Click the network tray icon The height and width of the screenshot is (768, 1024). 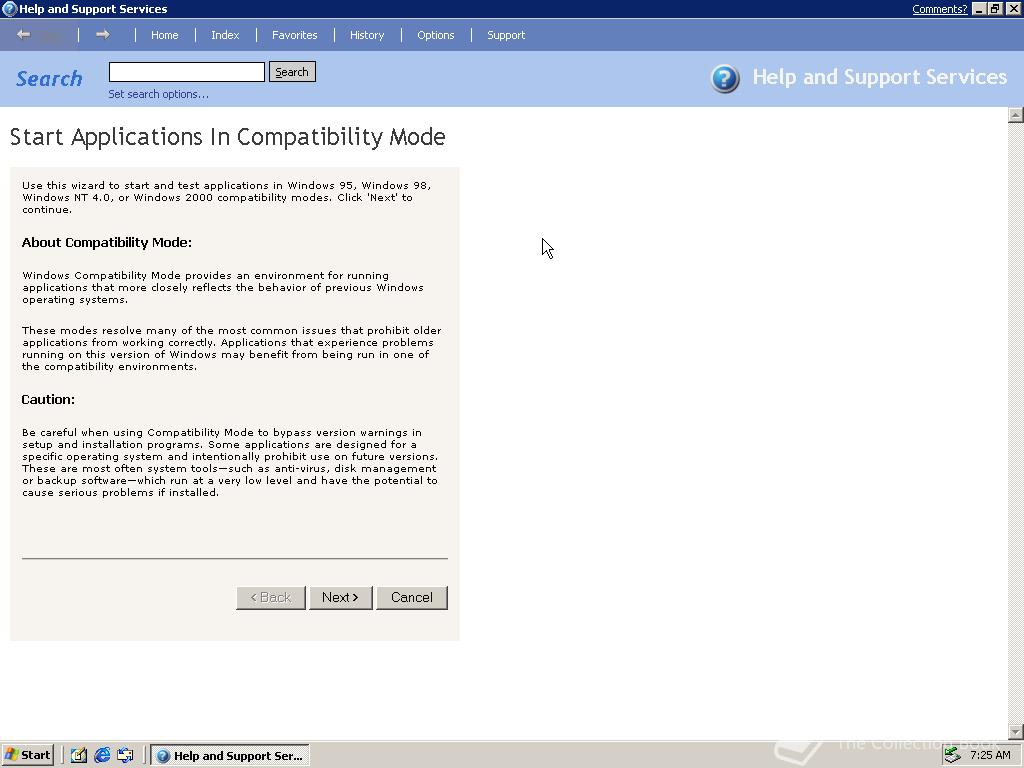click(x=953, y=755)
